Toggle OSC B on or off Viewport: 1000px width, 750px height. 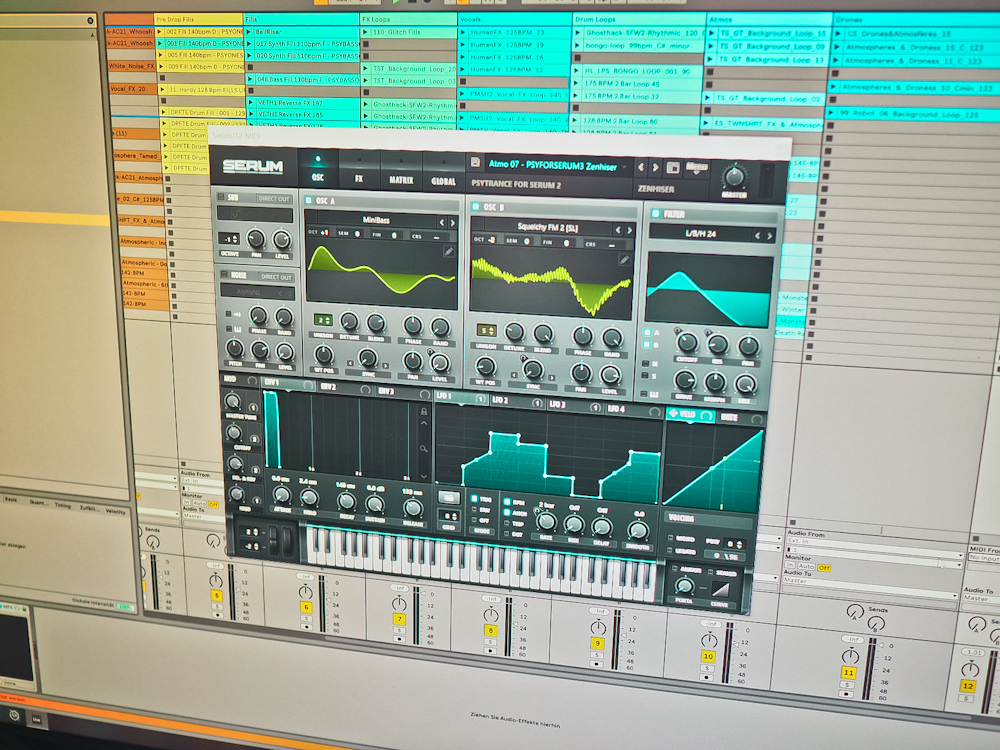(x=475, y=207)
